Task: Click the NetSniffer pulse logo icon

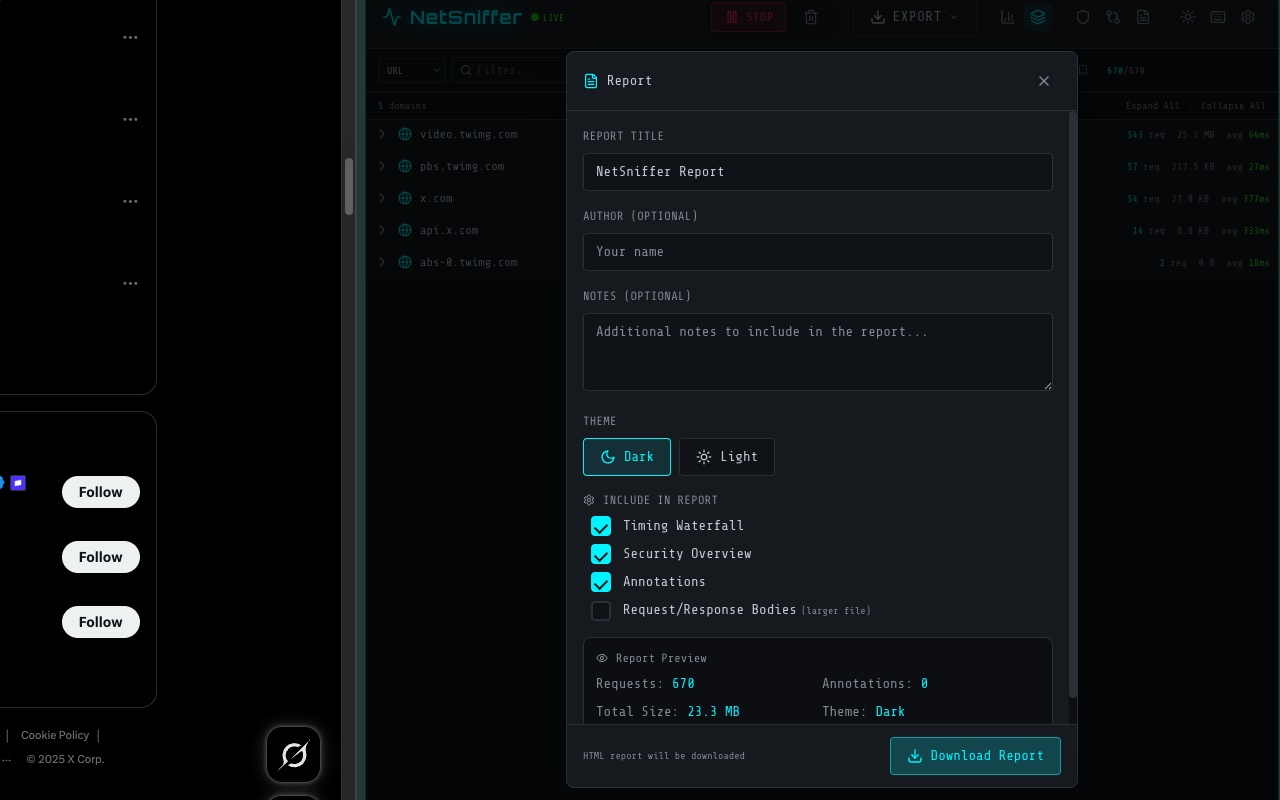Action: click(392, 17)
